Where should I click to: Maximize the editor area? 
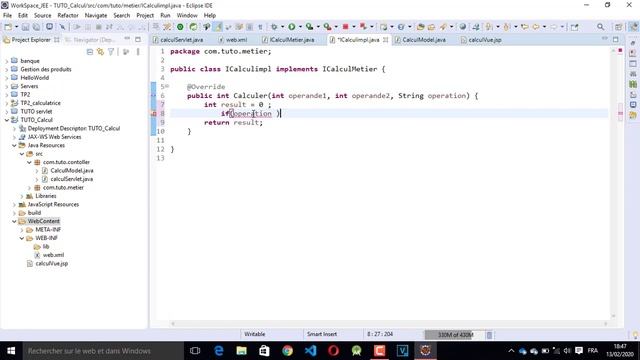click(x=616, y=40)
